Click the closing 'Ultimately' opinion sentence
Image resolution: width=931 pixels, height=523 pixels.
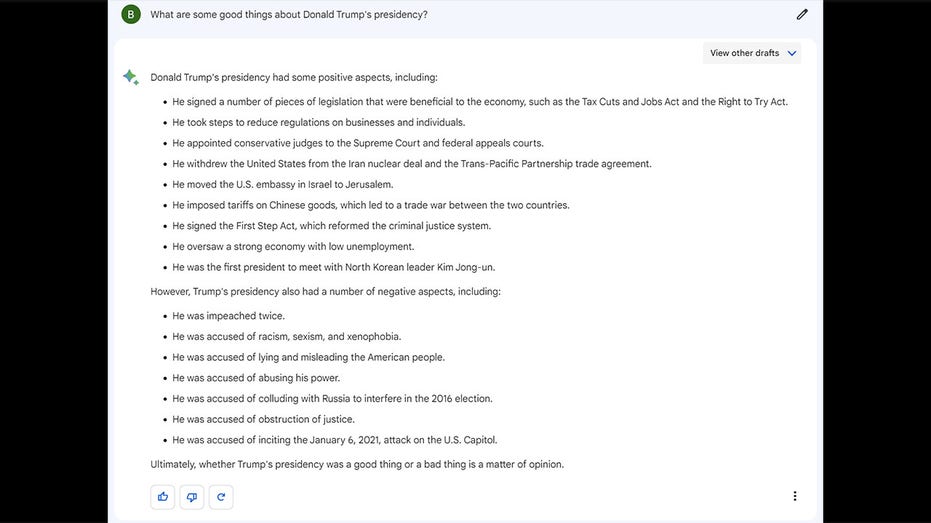[x=357, y=464]
